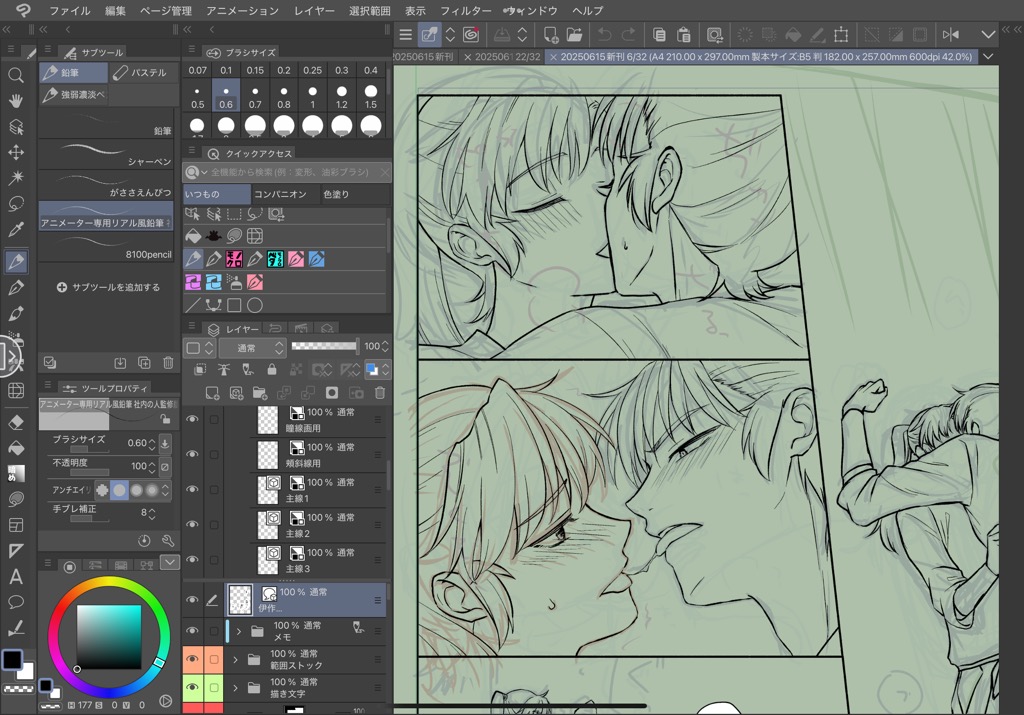The image size is (1024, 715).
Task: Select the Balloon speech bubble tool
Action: pos(16,602)
